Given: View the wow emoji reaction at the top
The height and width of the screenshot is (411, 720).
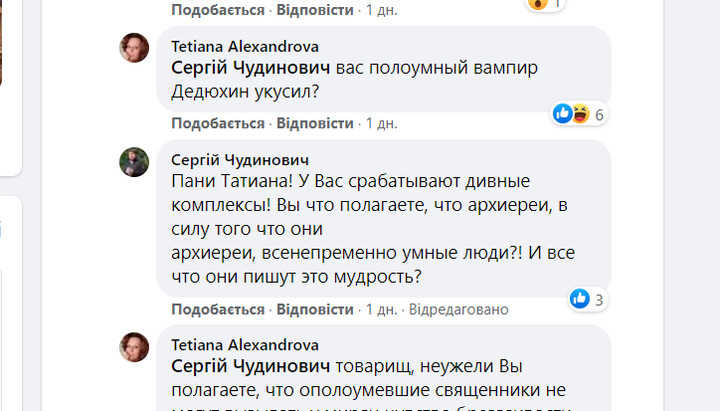Looking at the screenshot, I should tap(538, 4).
